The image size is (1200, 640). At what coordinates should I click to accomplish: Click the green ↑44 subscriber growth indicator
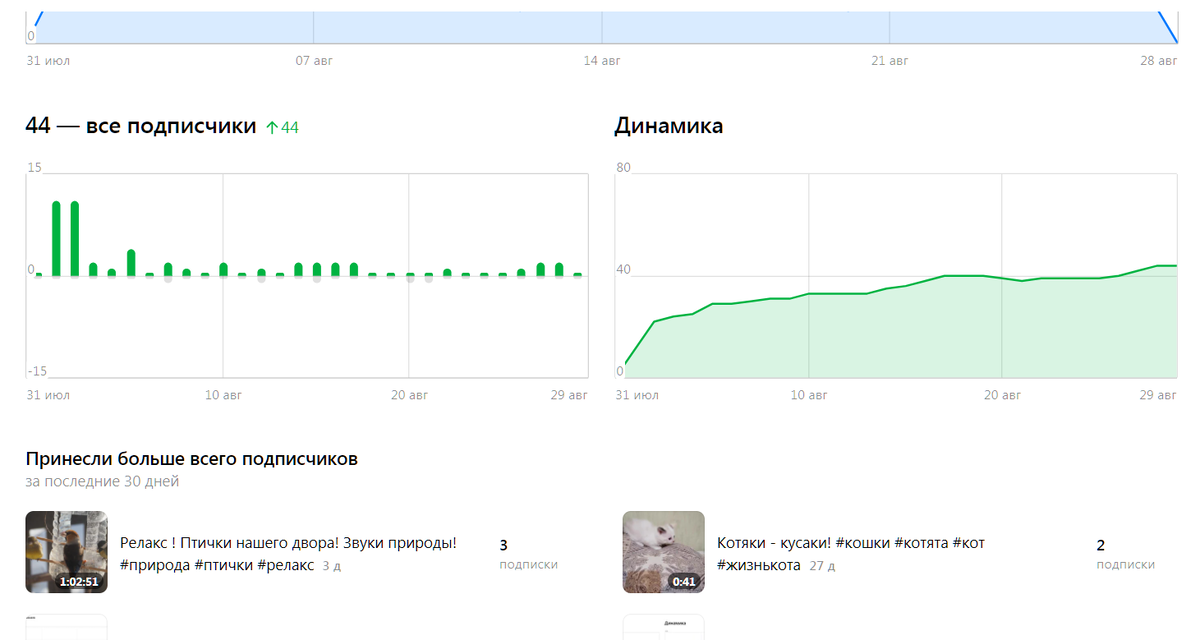click(282, 127)
